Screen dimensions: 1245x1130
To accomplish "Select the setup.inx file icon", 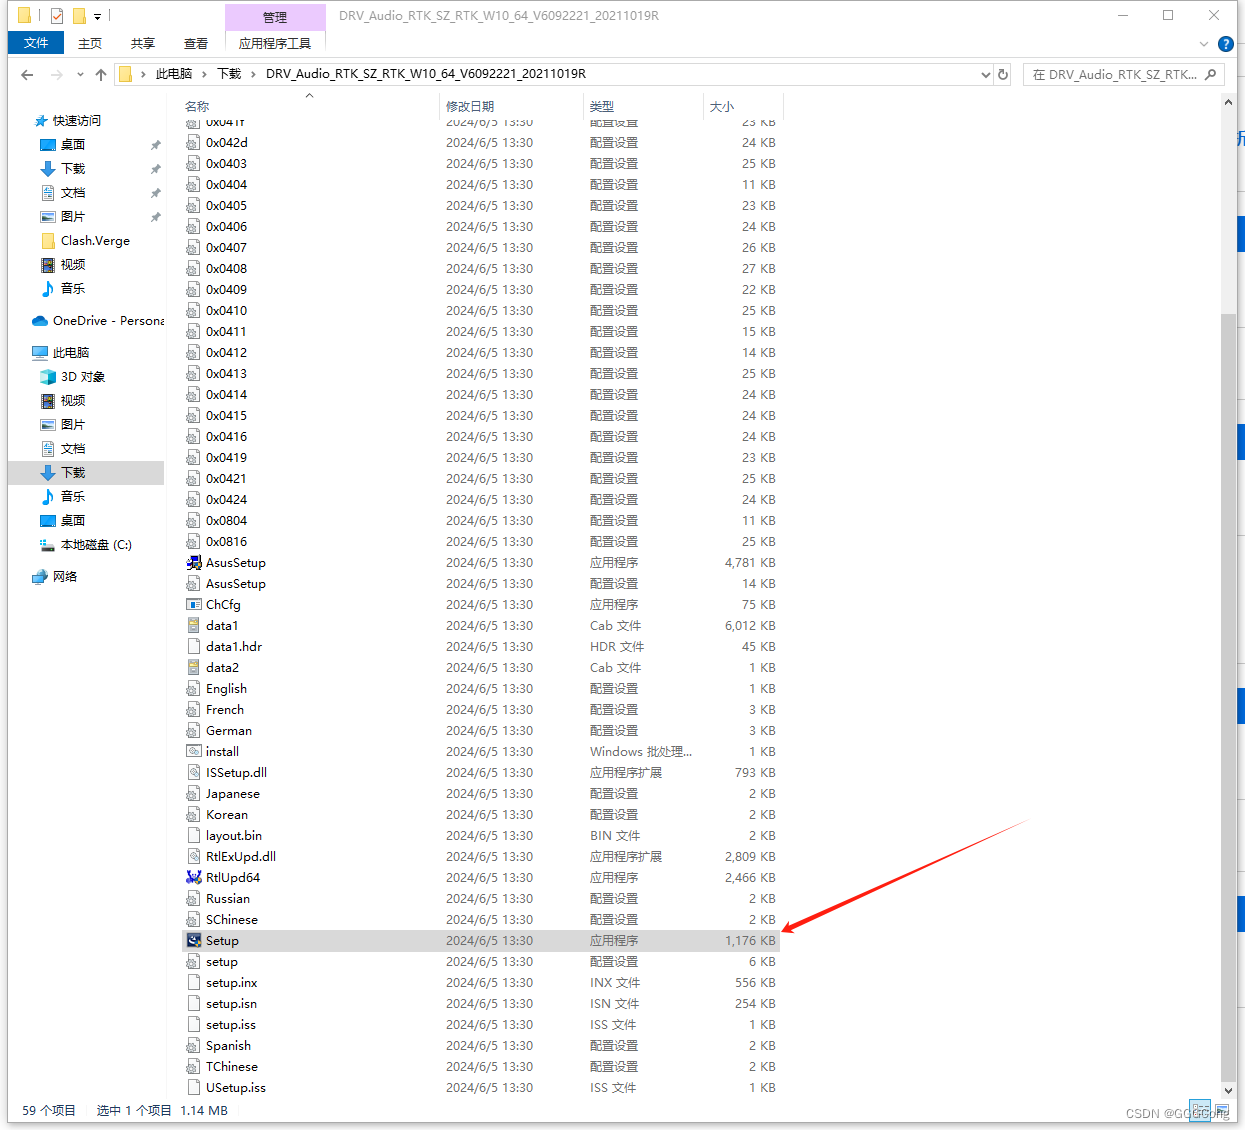I will tap(194, 983).
